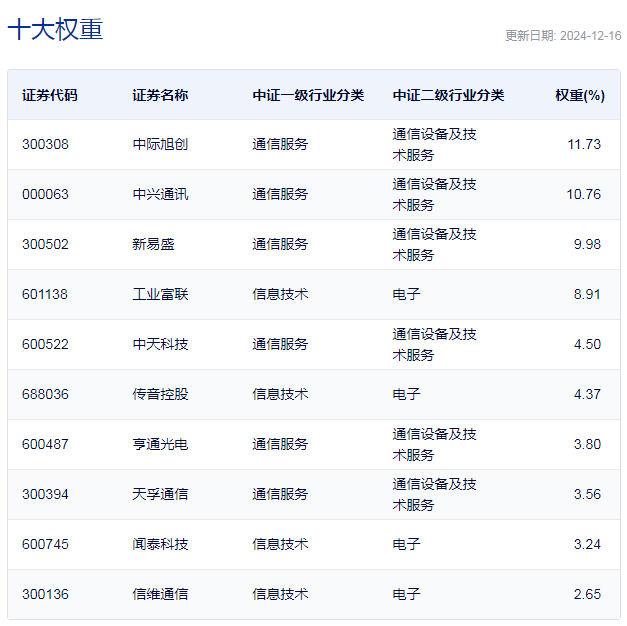Screen dimensions: 627x626
Task: Click 电子 in the 信维通信 row
Action: (406, 594)
